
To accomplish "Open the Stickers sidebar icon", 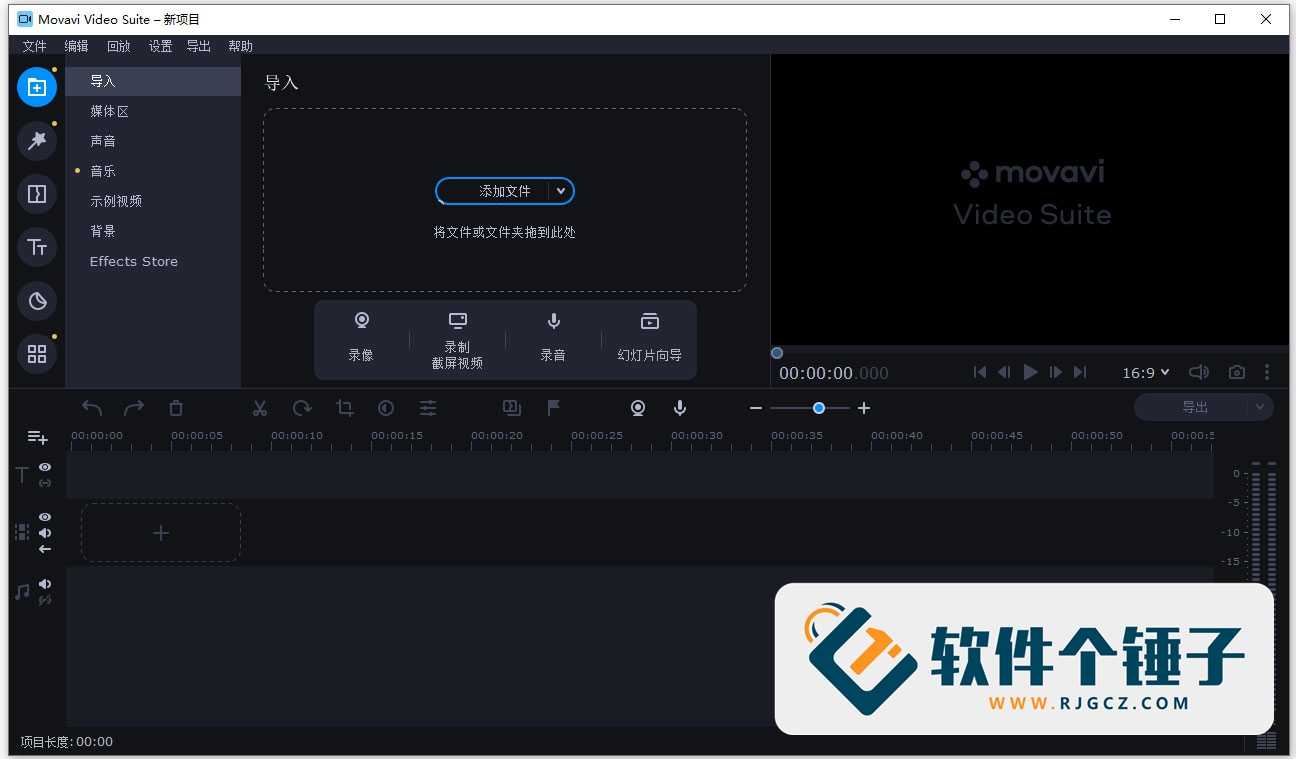I will [x=37, y=300].
